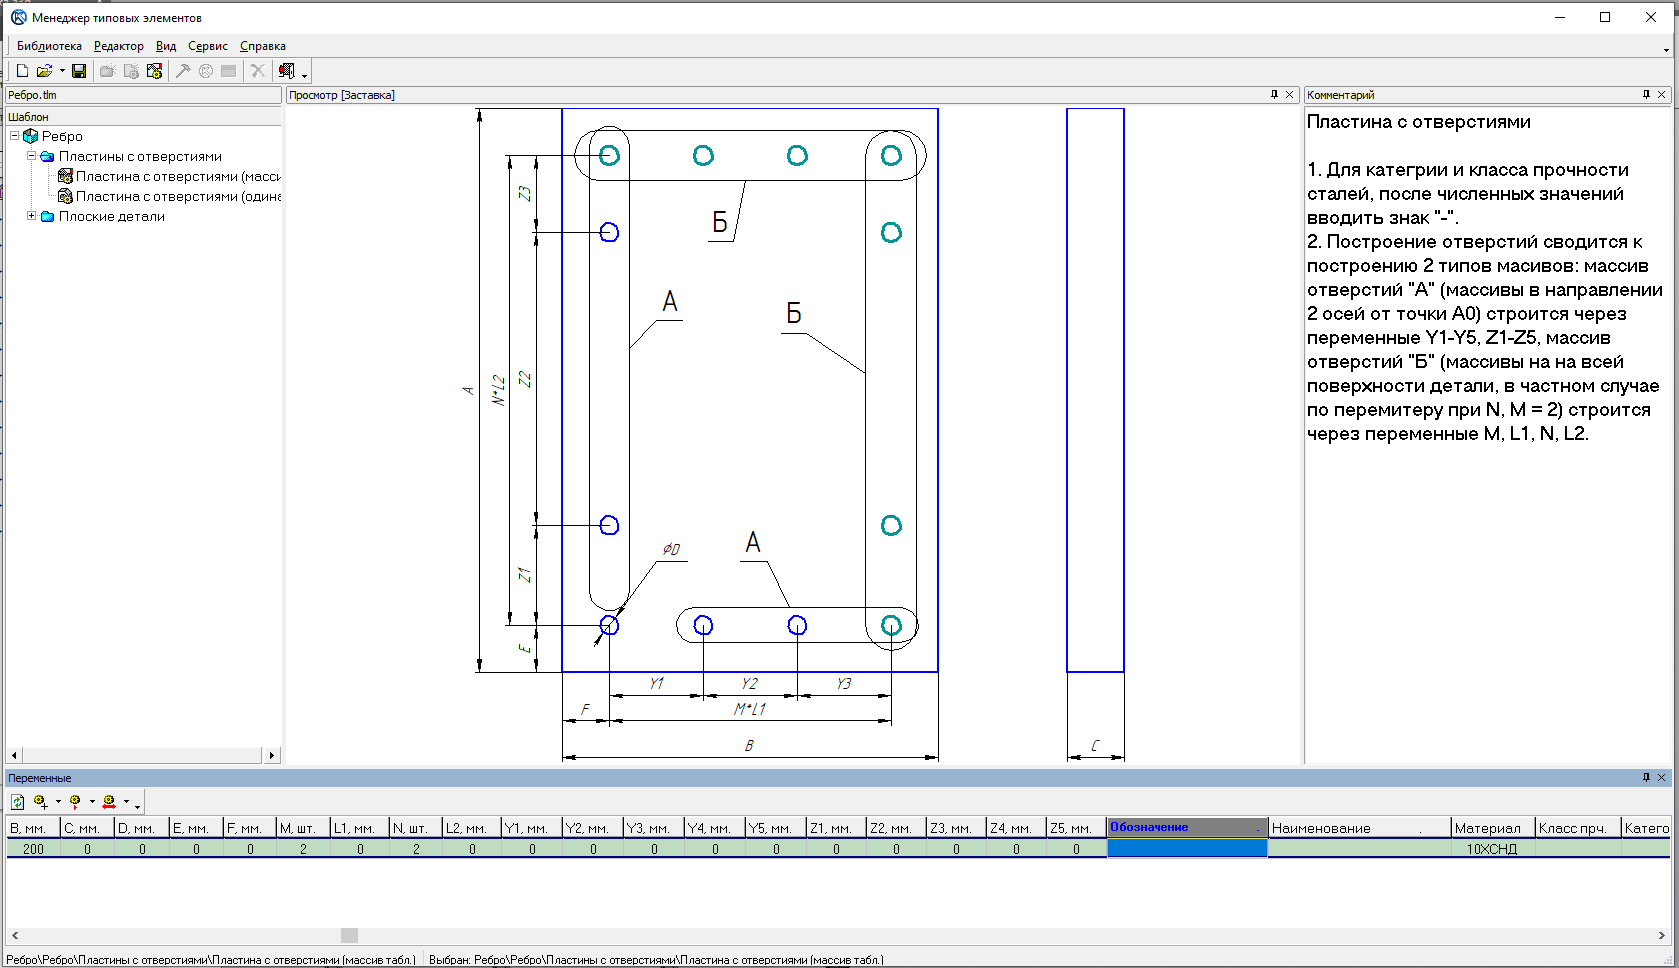The height and width of the screenshot is (968, 1679).
Task: Click the Материал column header
Action: point(1492,828)
